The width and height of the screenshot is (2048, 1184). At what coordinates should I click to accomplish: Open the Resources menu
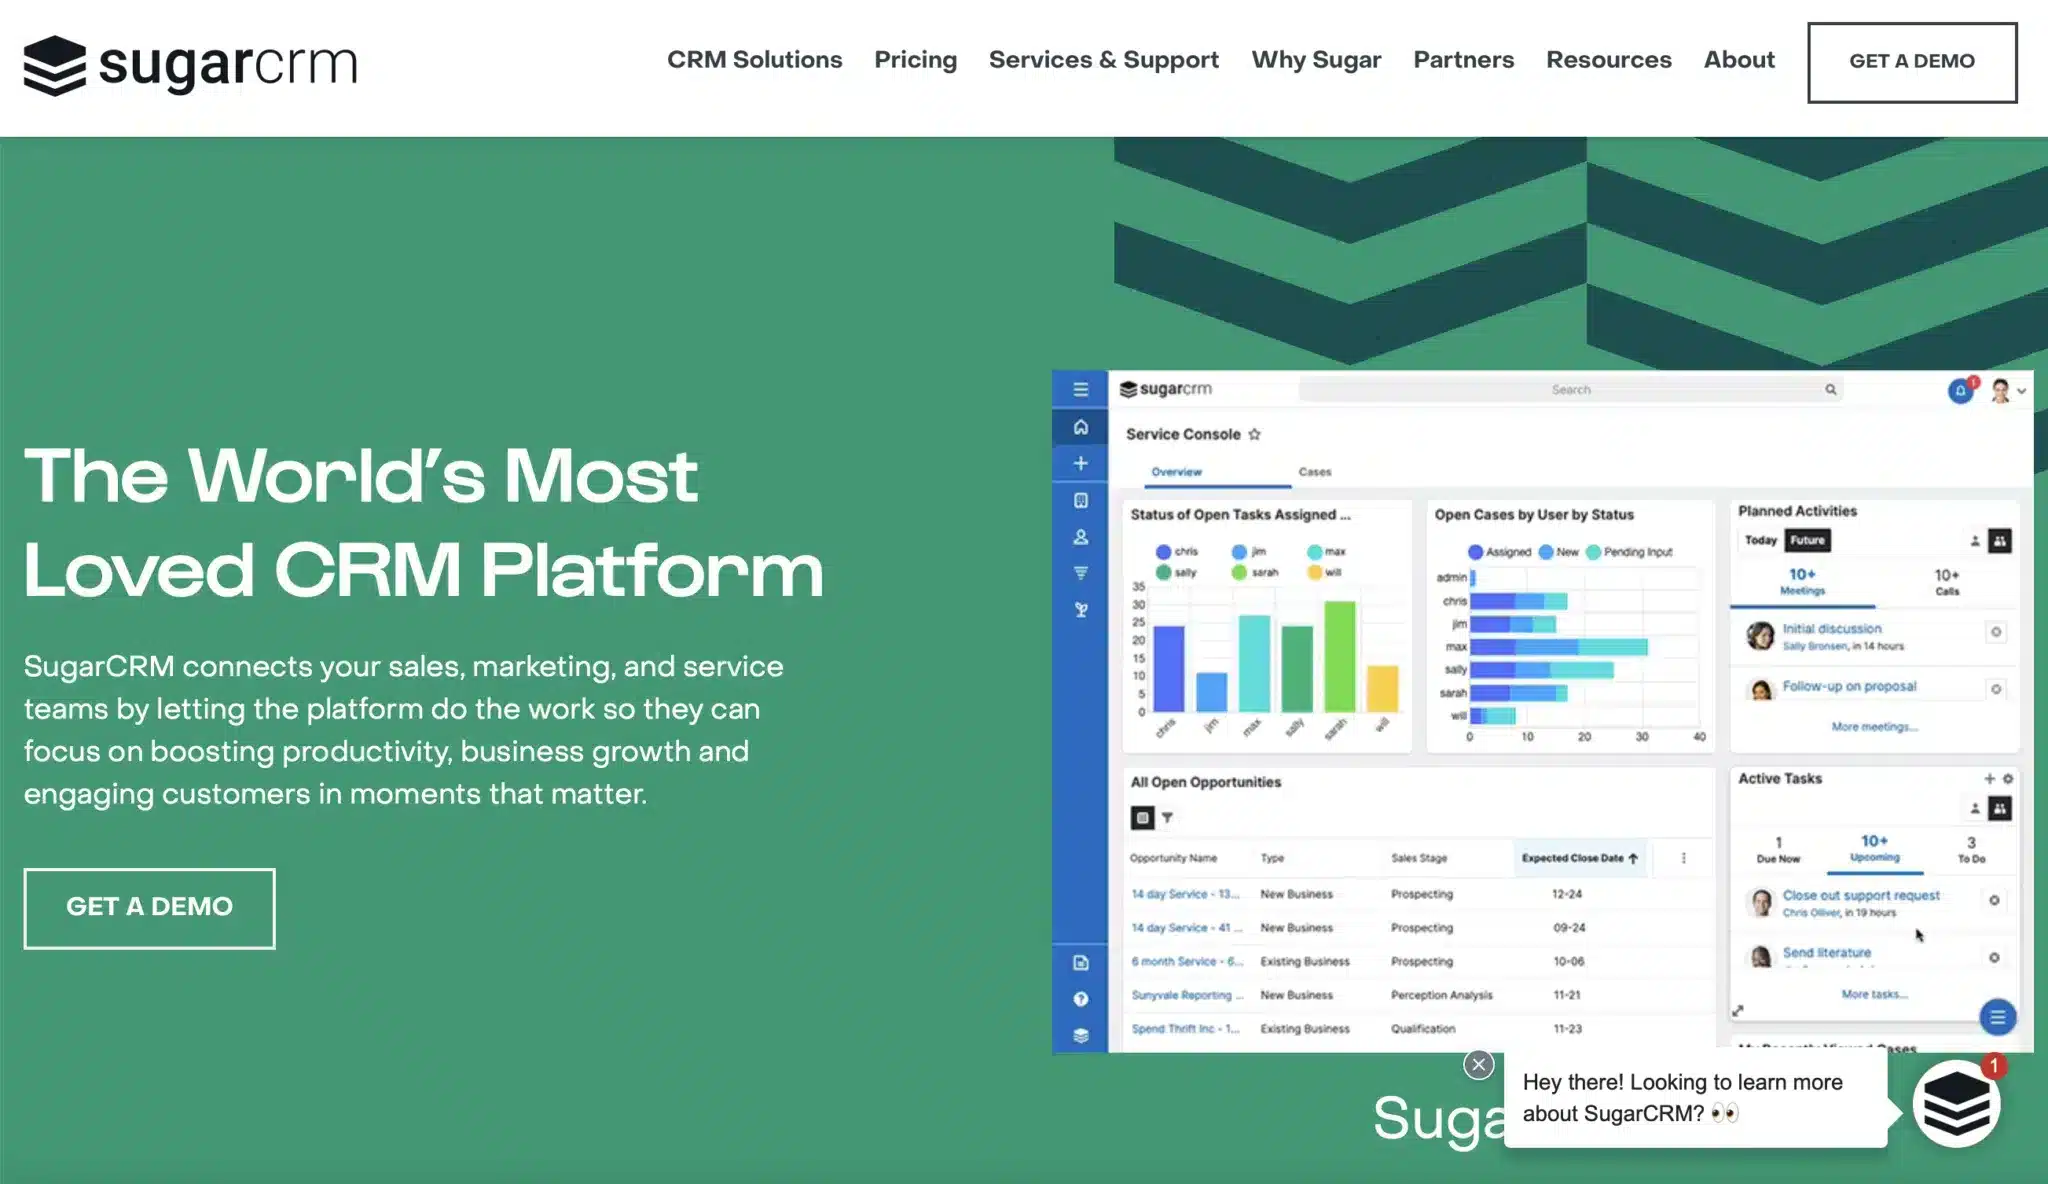coord(1609,60)
